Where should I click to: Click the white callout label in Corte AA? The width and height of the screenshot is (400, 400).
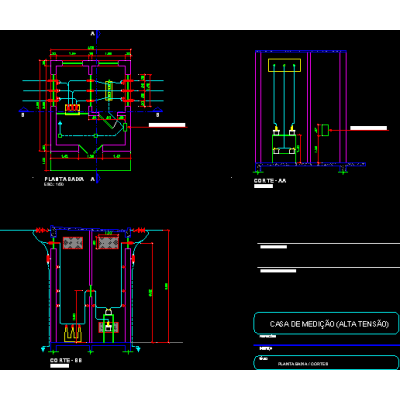(x=368, y=128)
